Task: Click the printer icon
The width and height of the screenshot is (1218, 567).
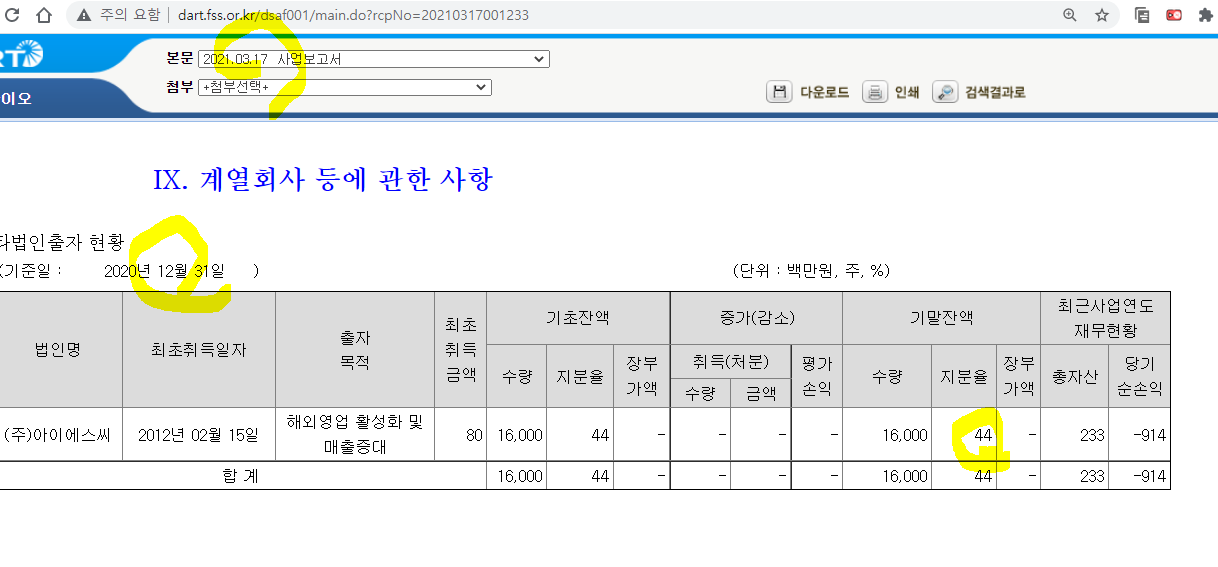Action: point(875,92)
